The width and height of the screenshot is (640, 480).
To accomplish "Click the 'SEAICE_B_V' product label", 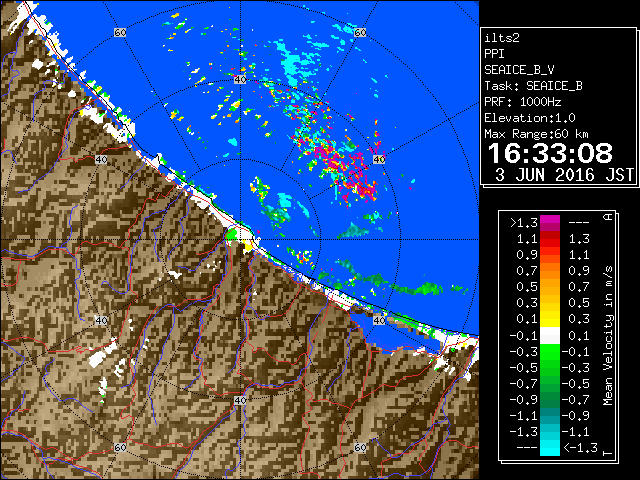I will click(519, 70).
